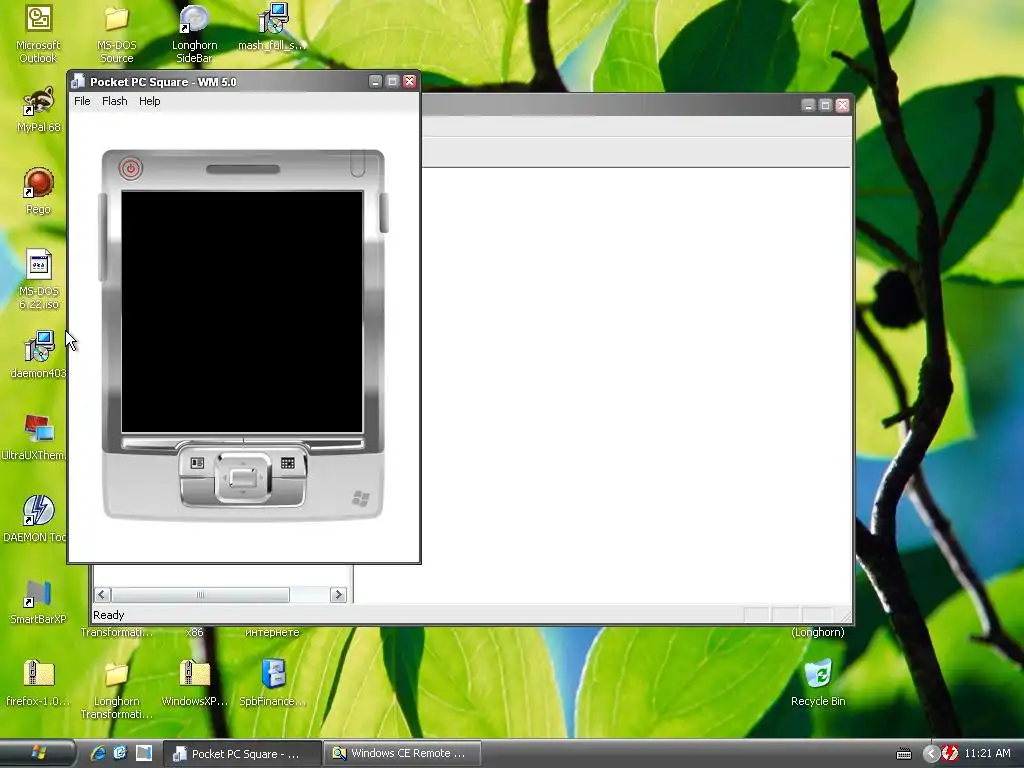Open the Flash menu
This screenshot has height=768, width=1024.
(114, 101)
